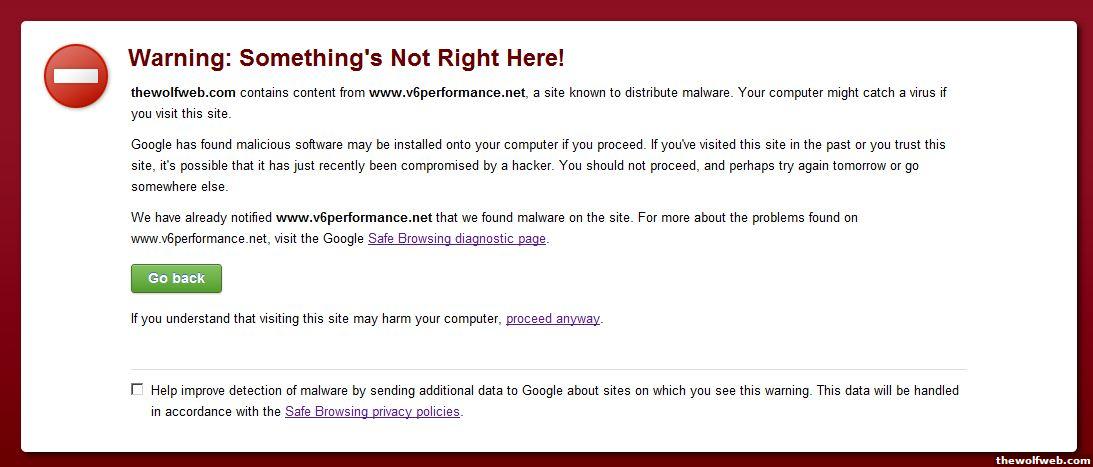Click the red stop warning icon
Viewport: 1093px width, 467px height.
[x=75, y=76]
